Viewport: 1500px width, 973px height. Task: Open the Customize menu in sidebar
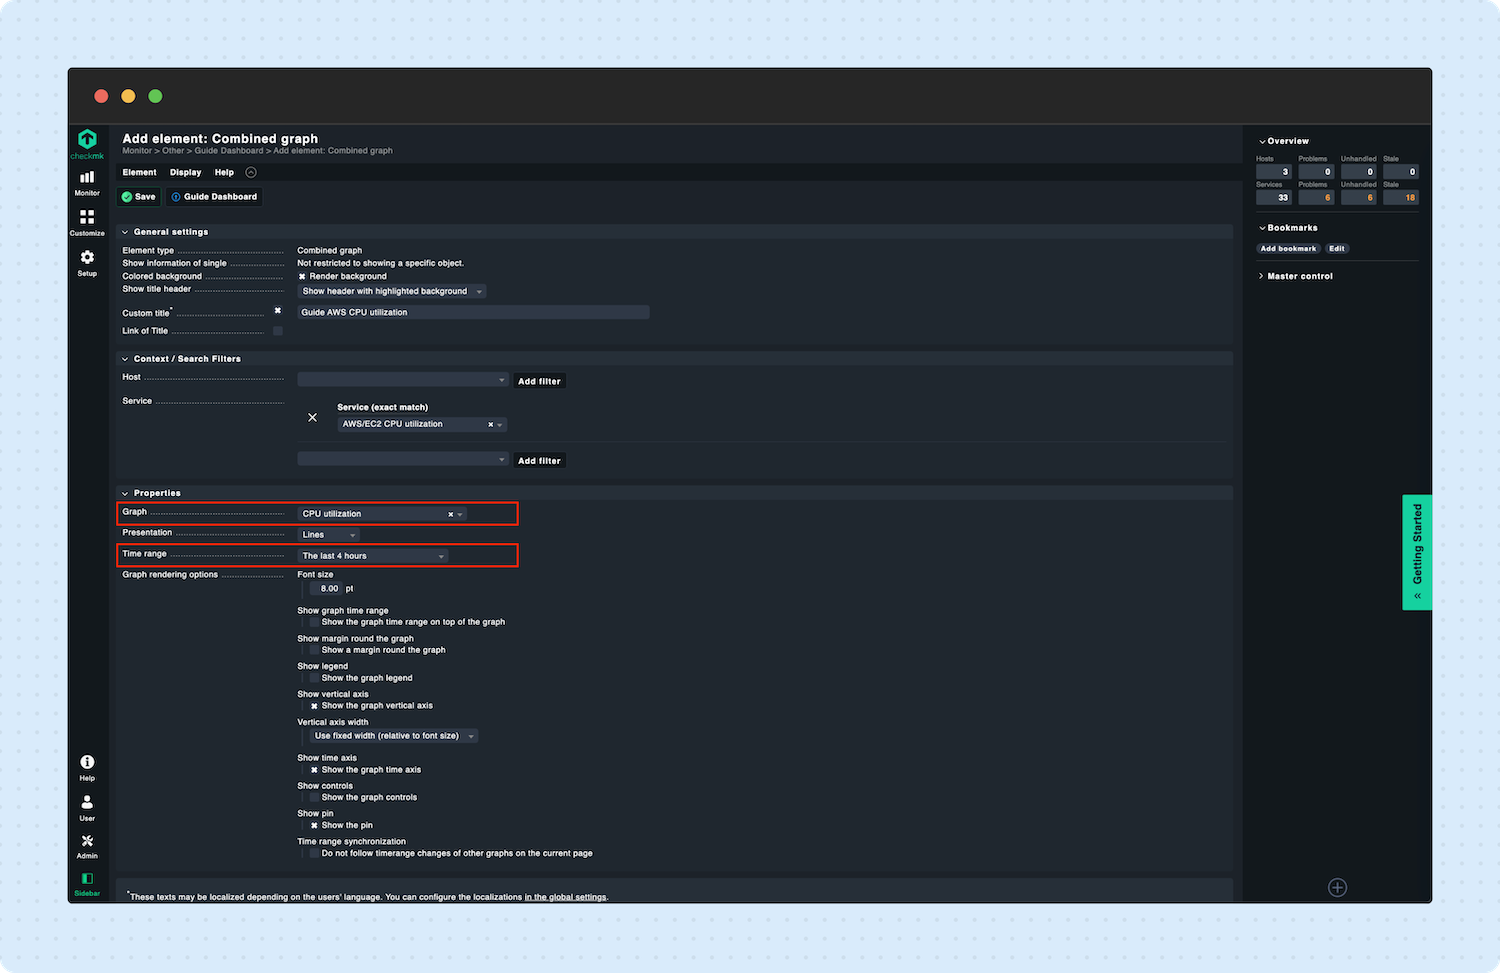(x=87, y=222)
